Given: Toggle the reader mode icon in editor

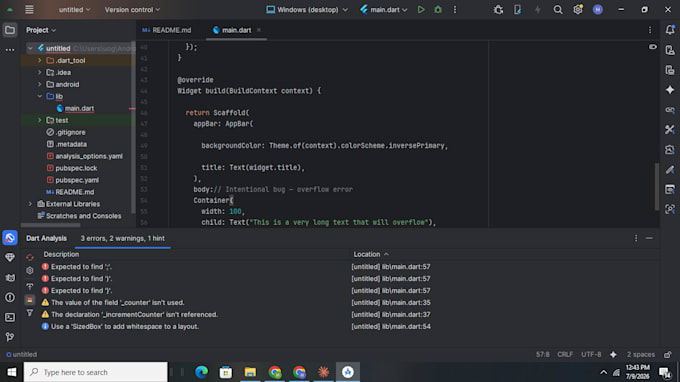Looking at the screenshot, I should coord(653,47).
